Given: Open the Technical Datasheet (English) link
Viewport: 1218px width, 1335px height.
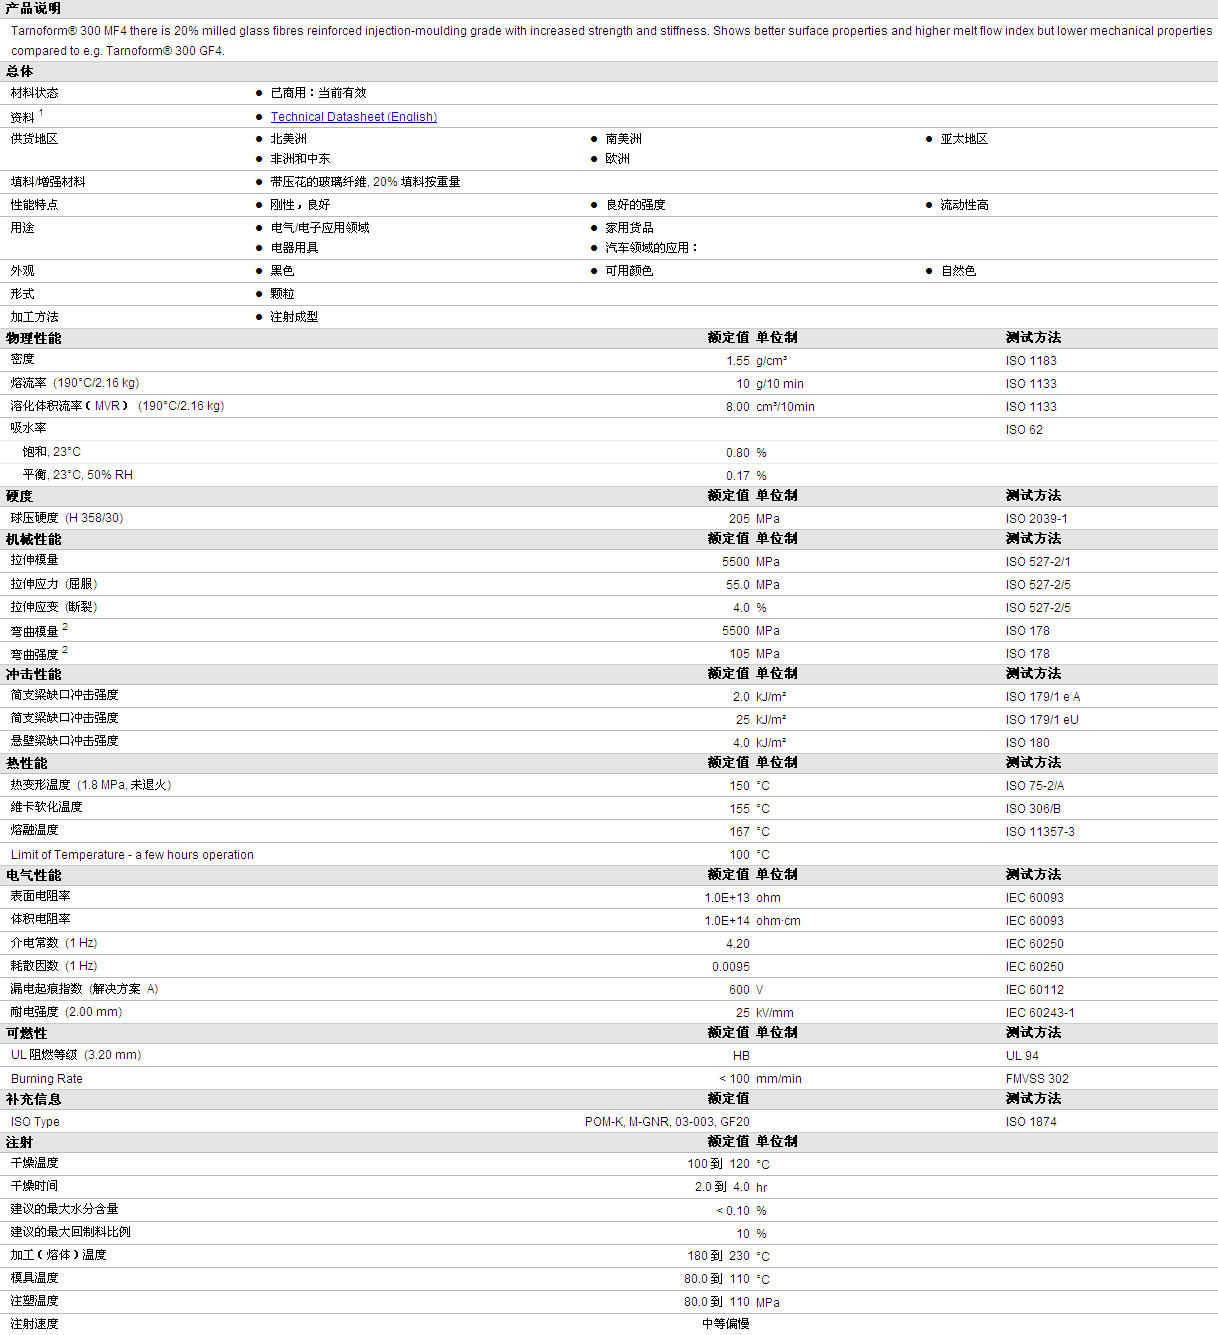Looking at the screenshot, I should point(354,117).
